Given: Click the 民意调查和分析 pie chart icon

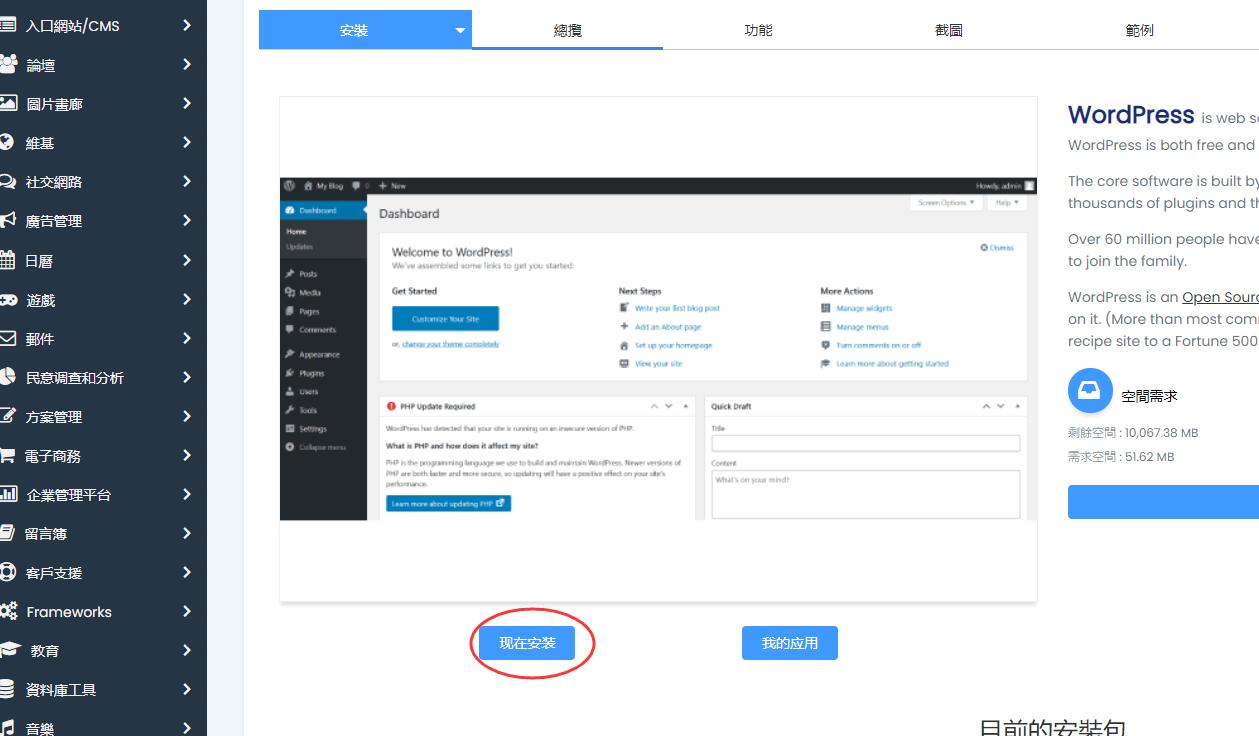Looking at the screenshot, I should pos(8,377).
